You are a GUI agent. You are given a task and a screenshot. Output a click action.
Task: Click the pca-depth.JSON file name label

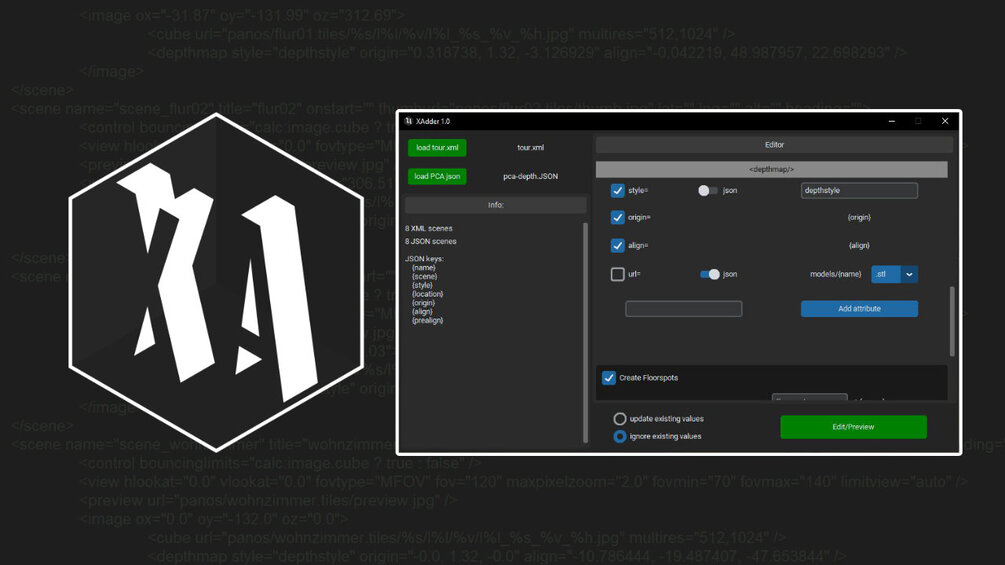click(531, 176)
